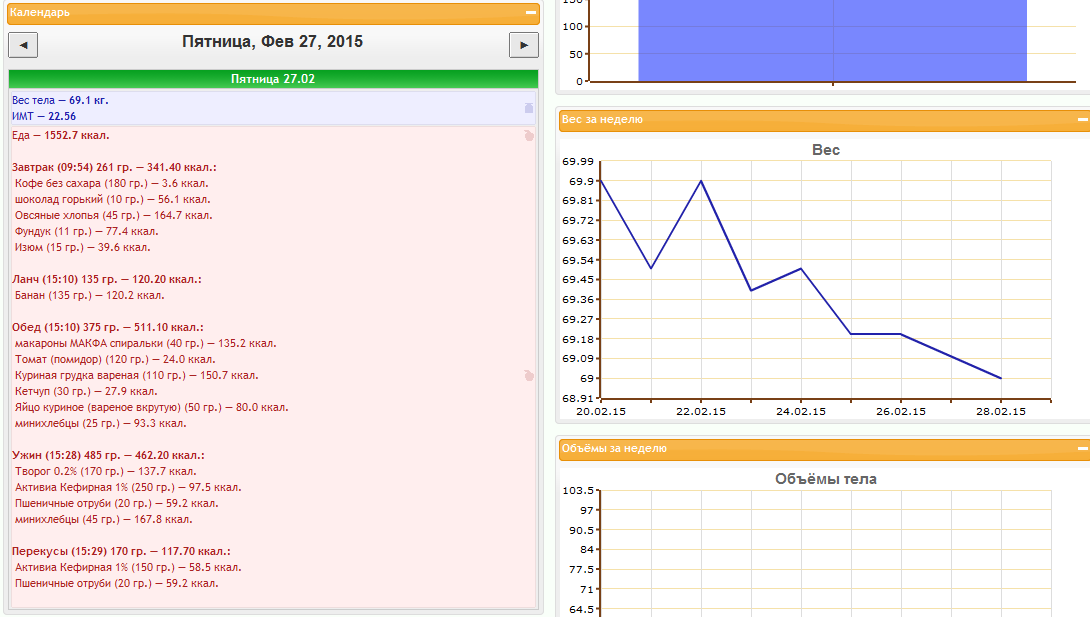
Task: Select шоколад горький row
Action: pyautogui.click(x=113, y=199)
